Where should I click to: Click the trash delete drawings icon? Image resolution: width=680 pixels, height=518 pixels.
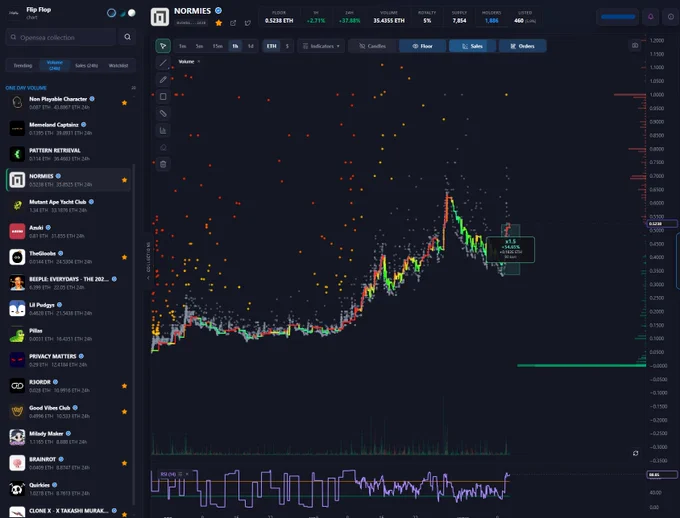(163, 164)
